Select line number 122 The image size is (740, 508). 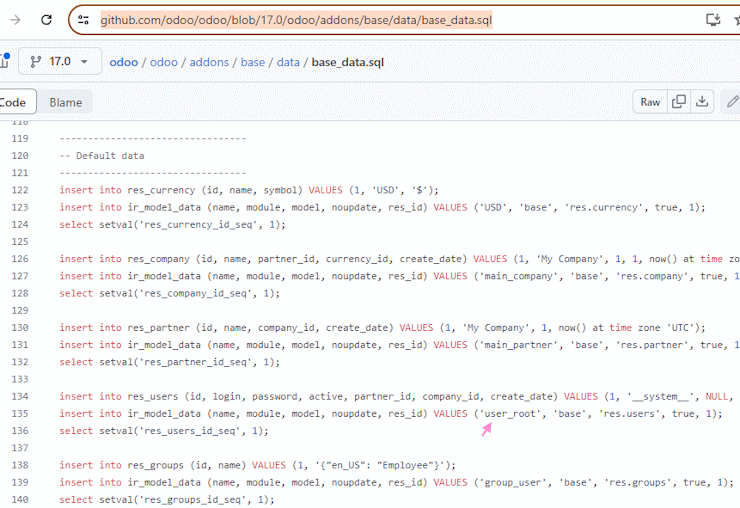20,190
